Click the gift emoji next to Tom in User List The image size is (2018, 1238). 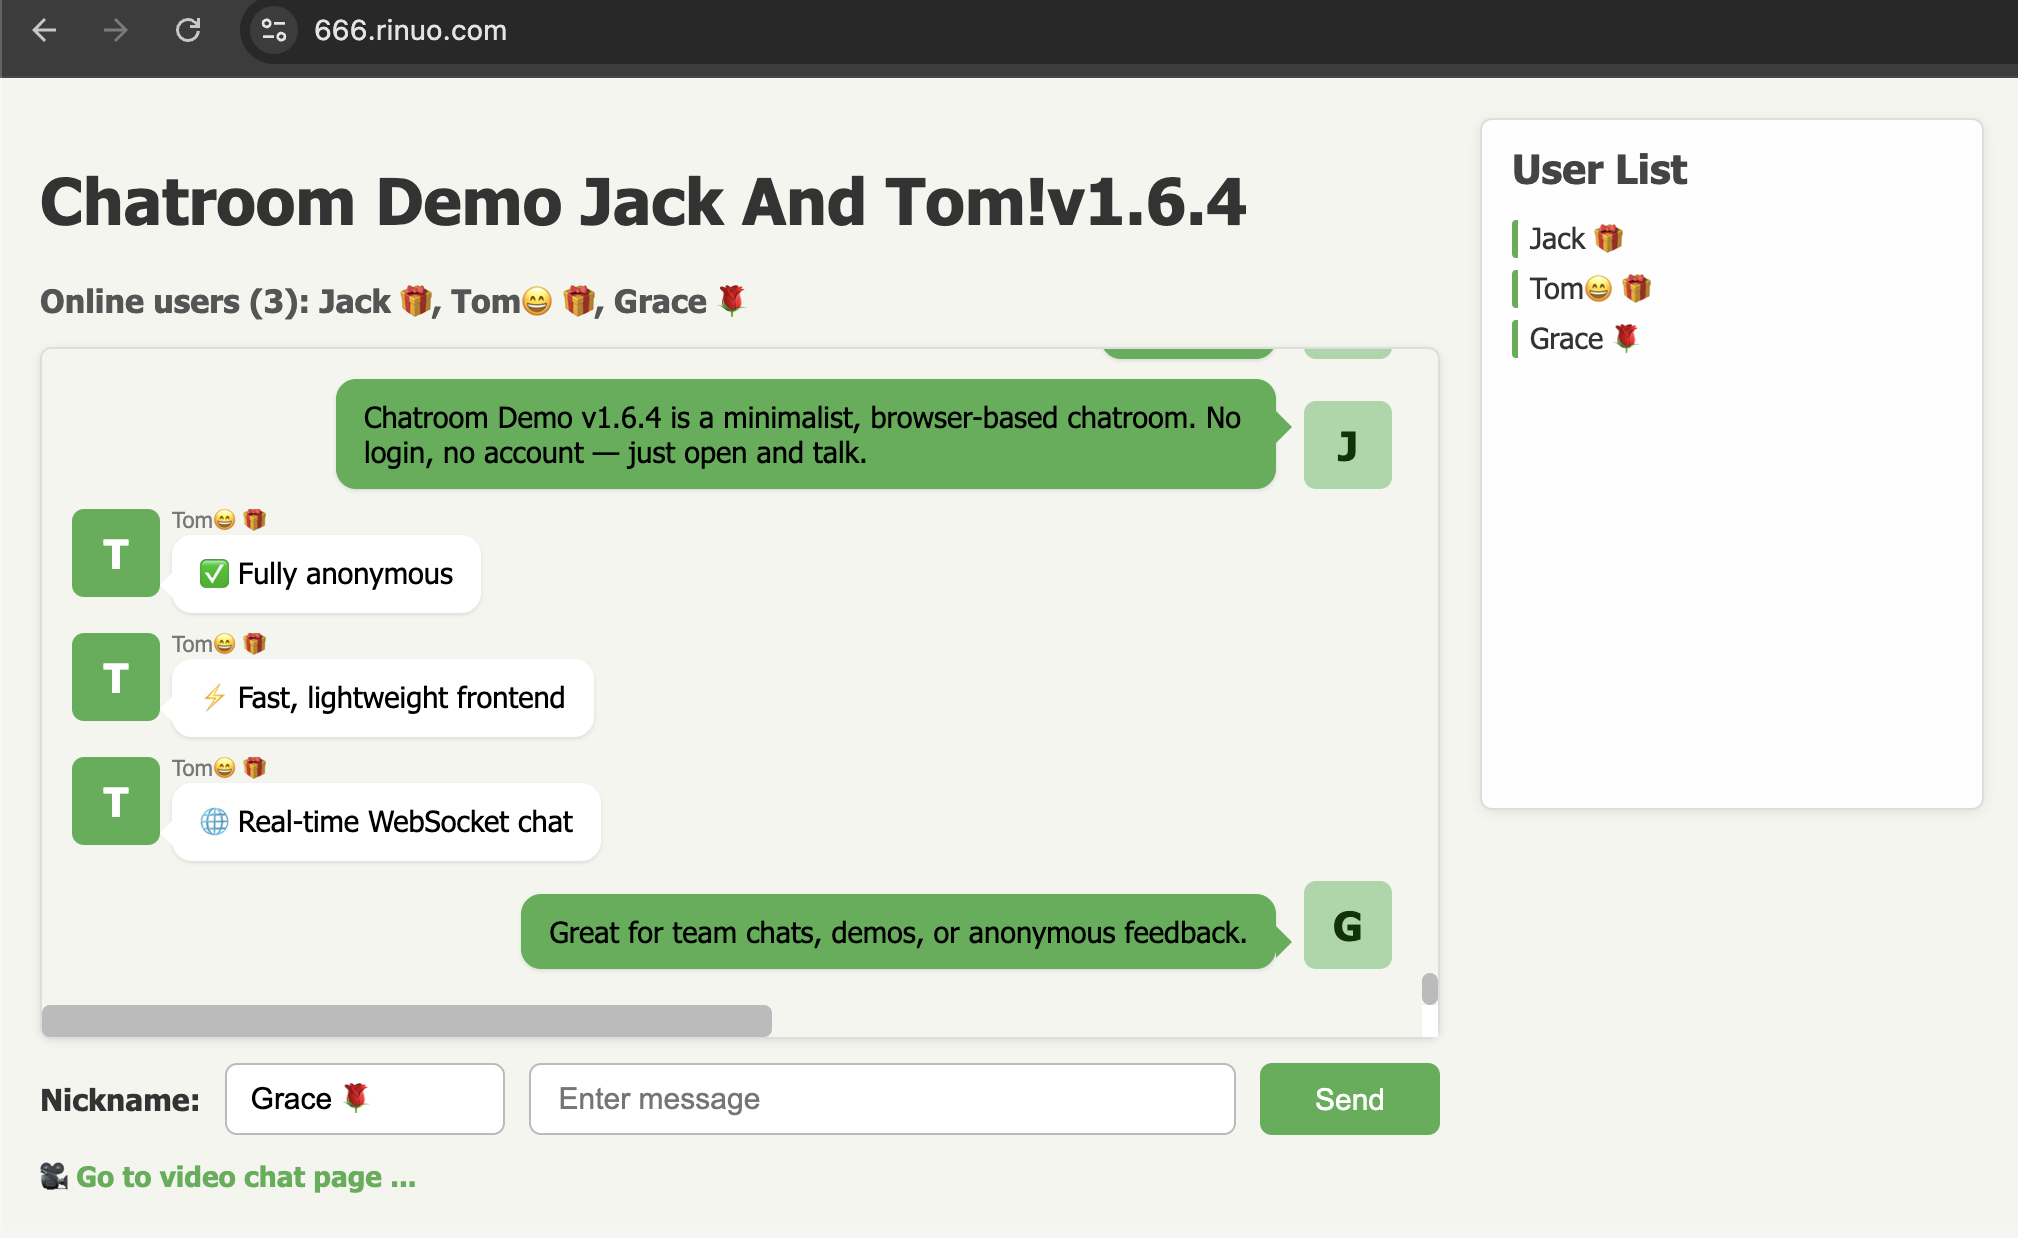click(1636, 288)
